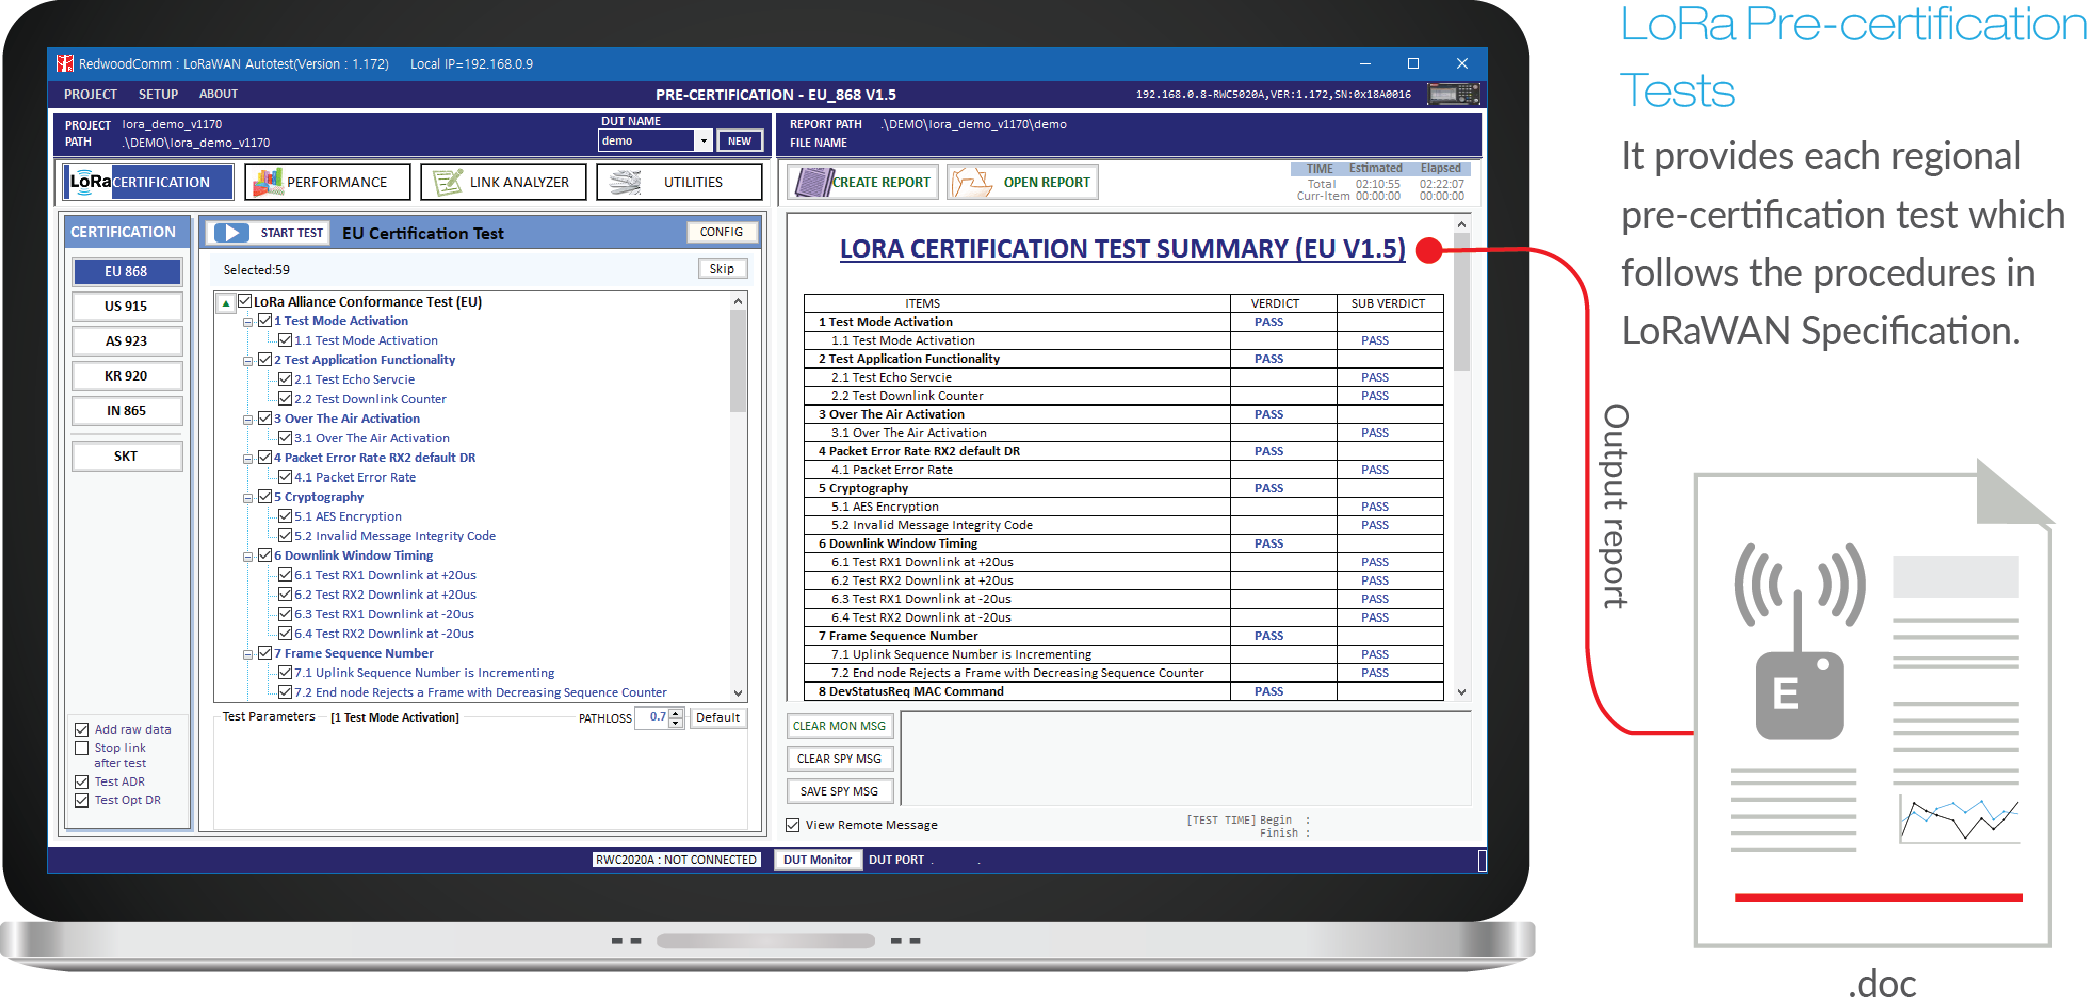Viewport: 2099px width, 1007px height.
Task: Collapse 6 Downlink Window Timing node
Action: pyautogui.click(x=248, y=557)
